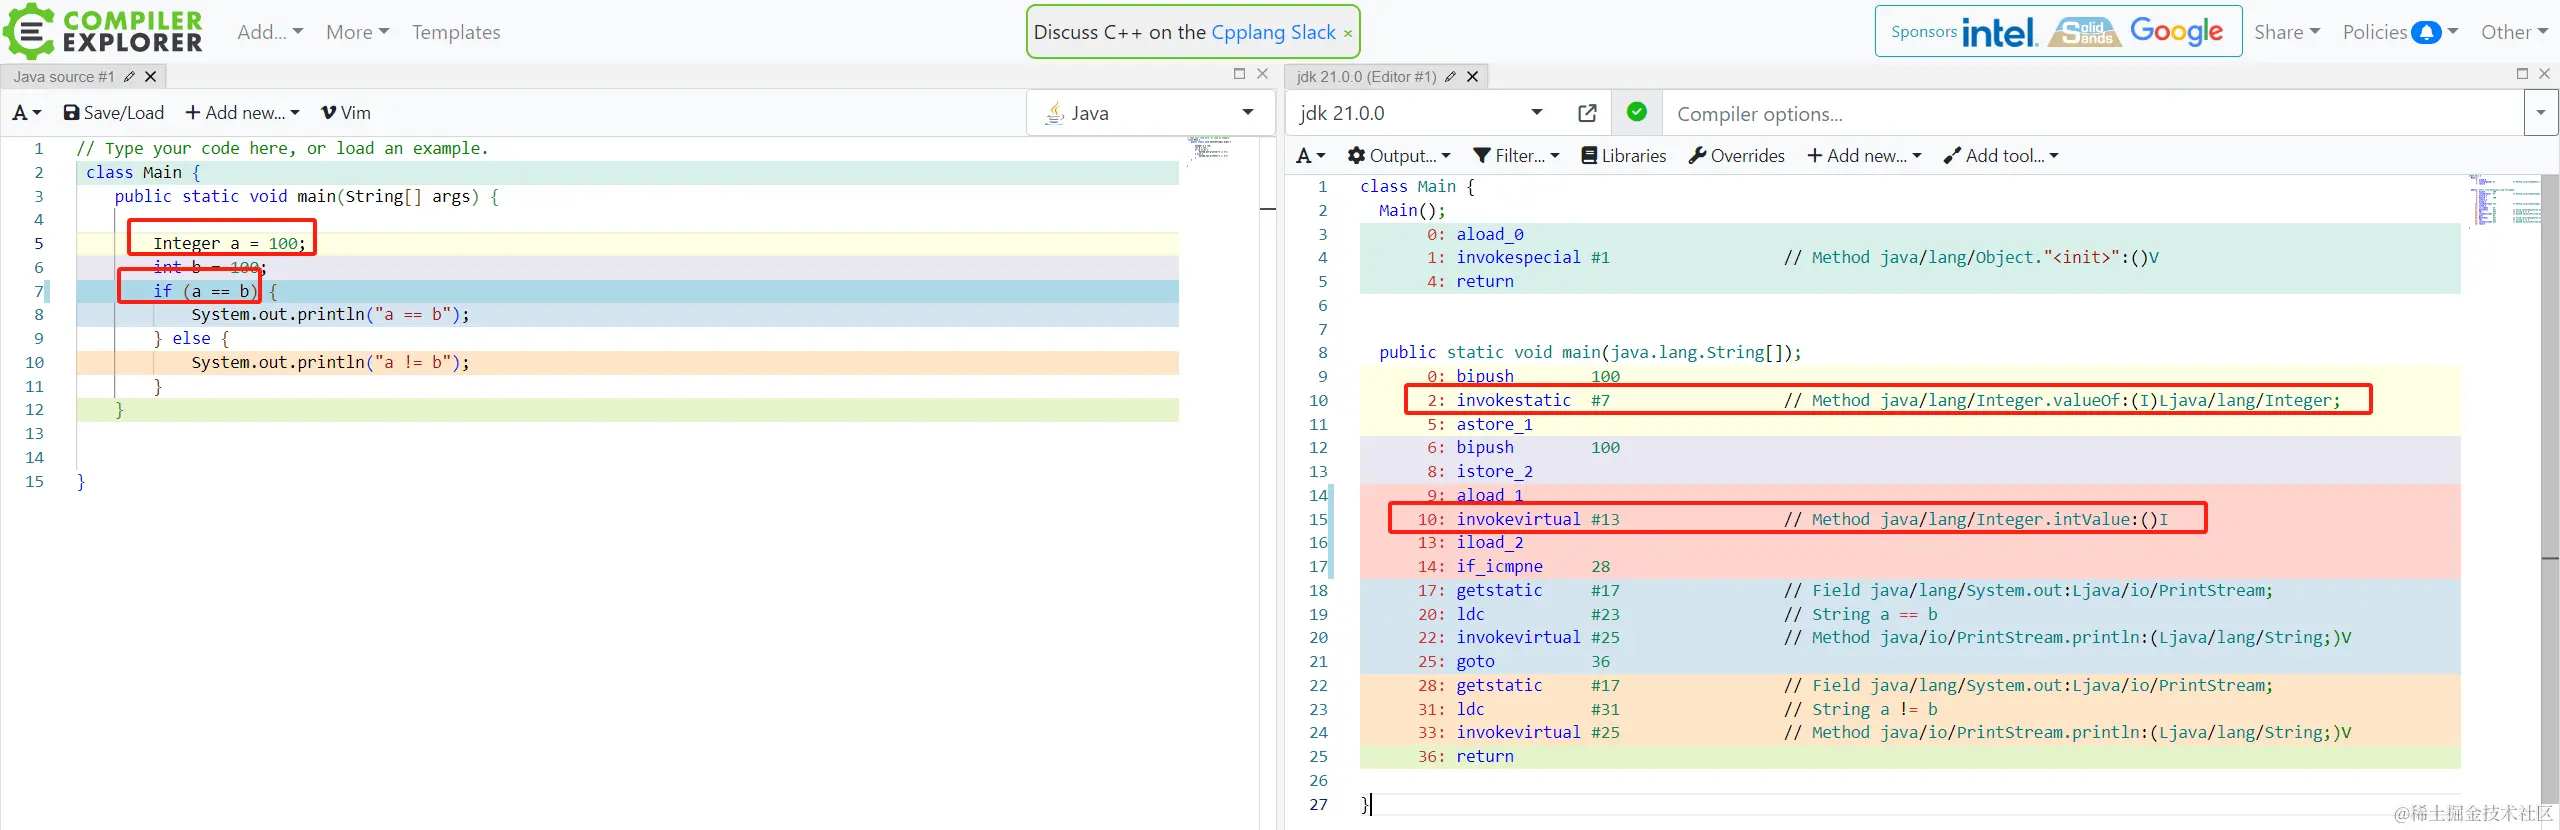Click Save/Load in the editor toolbar
The width and height of the screenshot is (2560, 830).
pyautogui.click(x=113, y=113)
